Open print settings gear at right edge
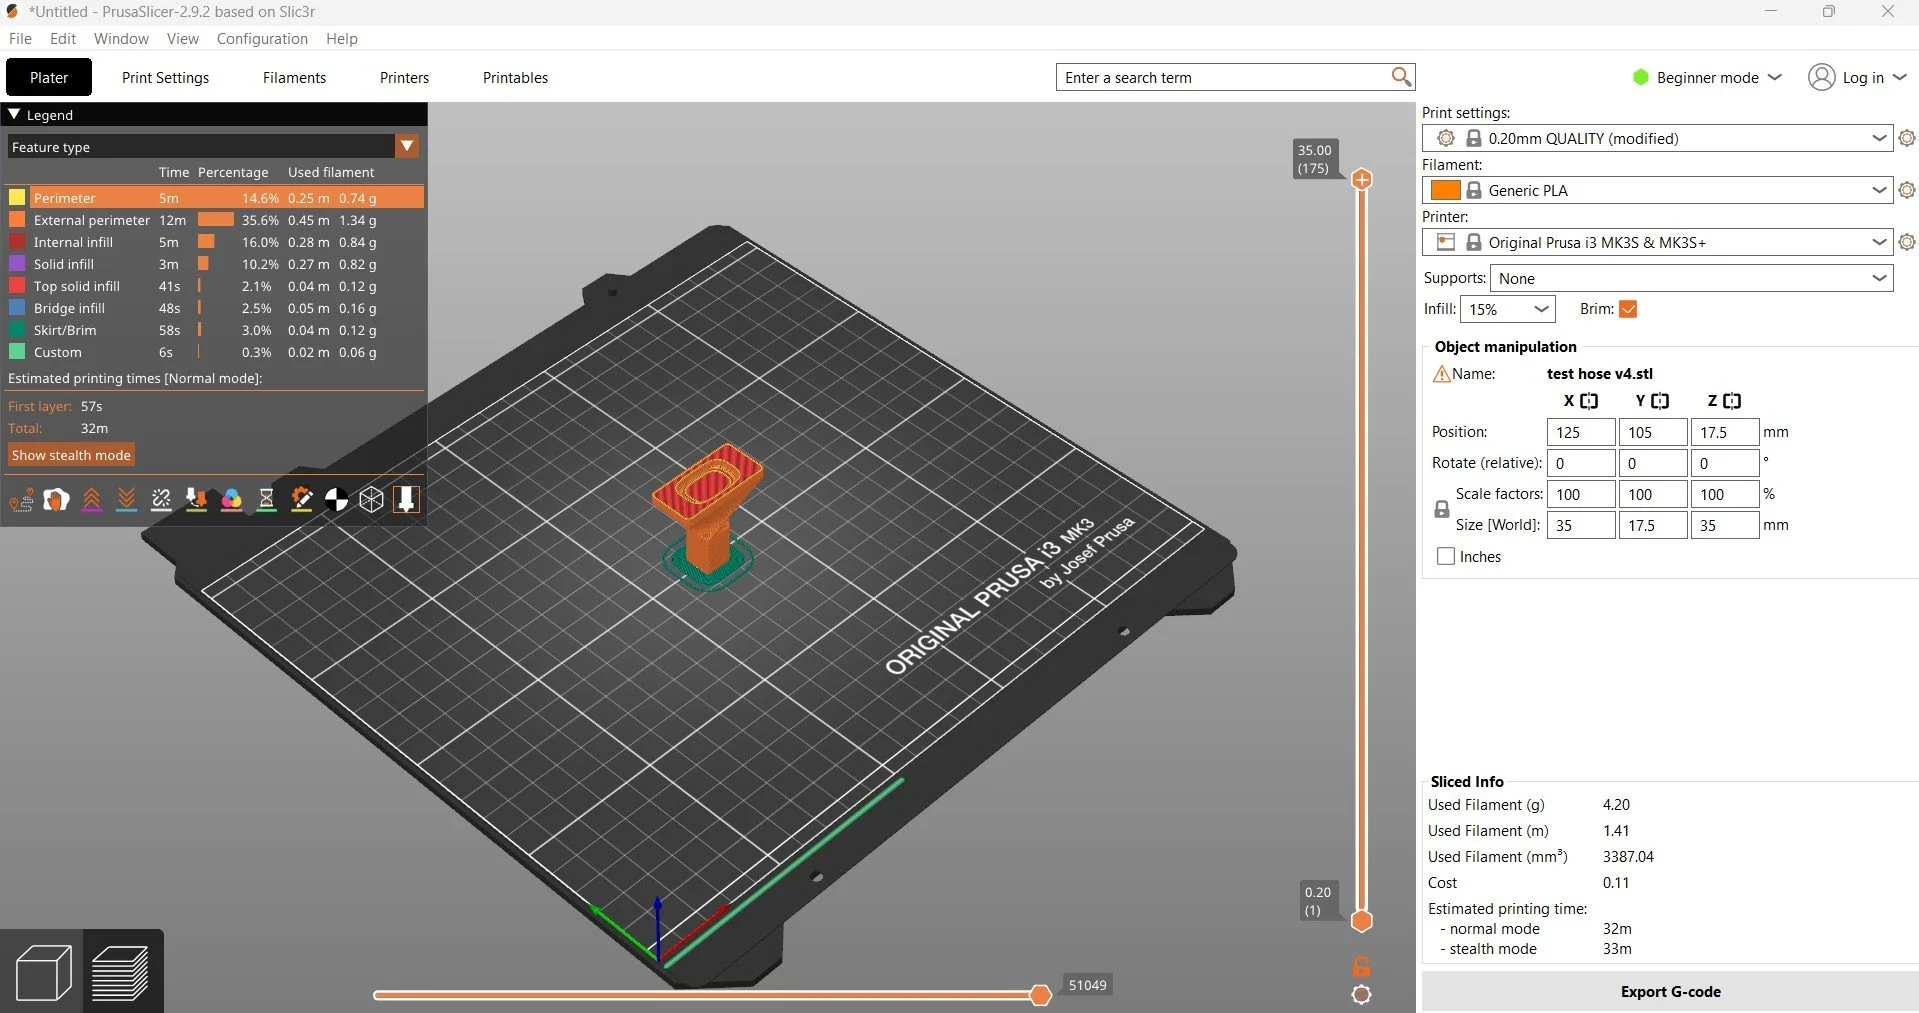This screenshot has width=1919, height=1013. (1907, 138)
